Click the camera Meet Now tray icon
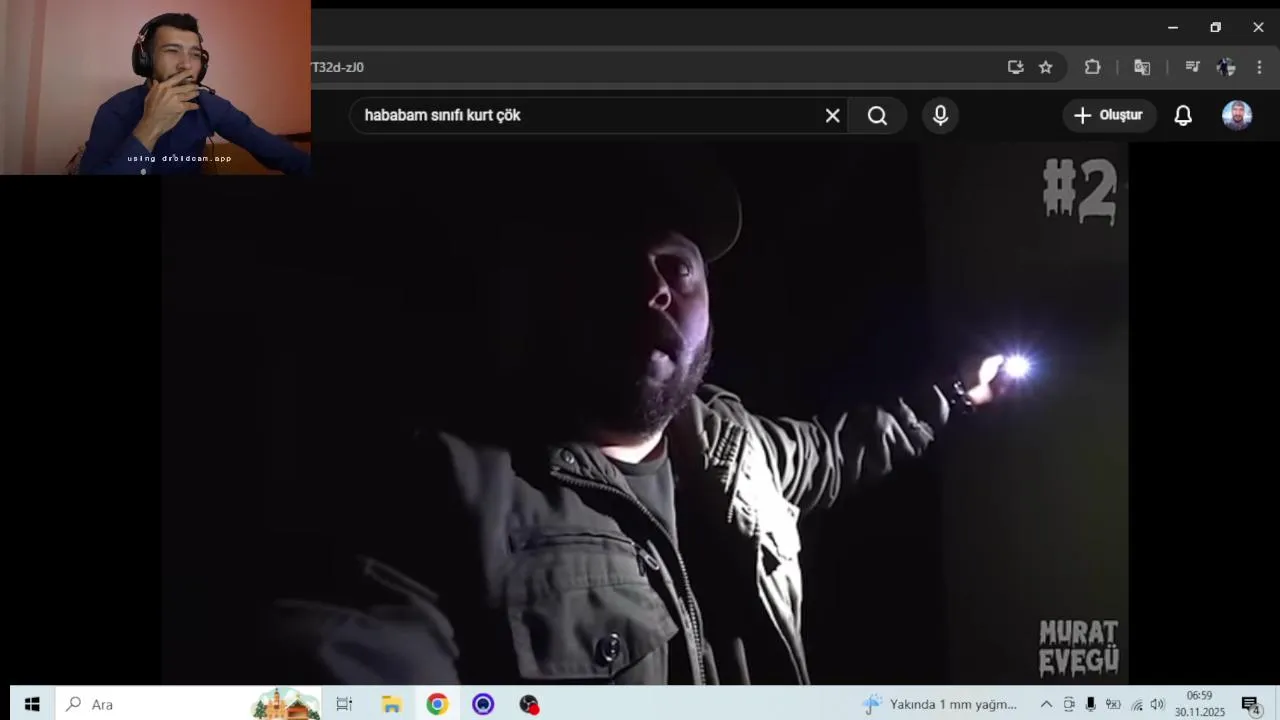 pyautogui.click(x=1069, y=704)
